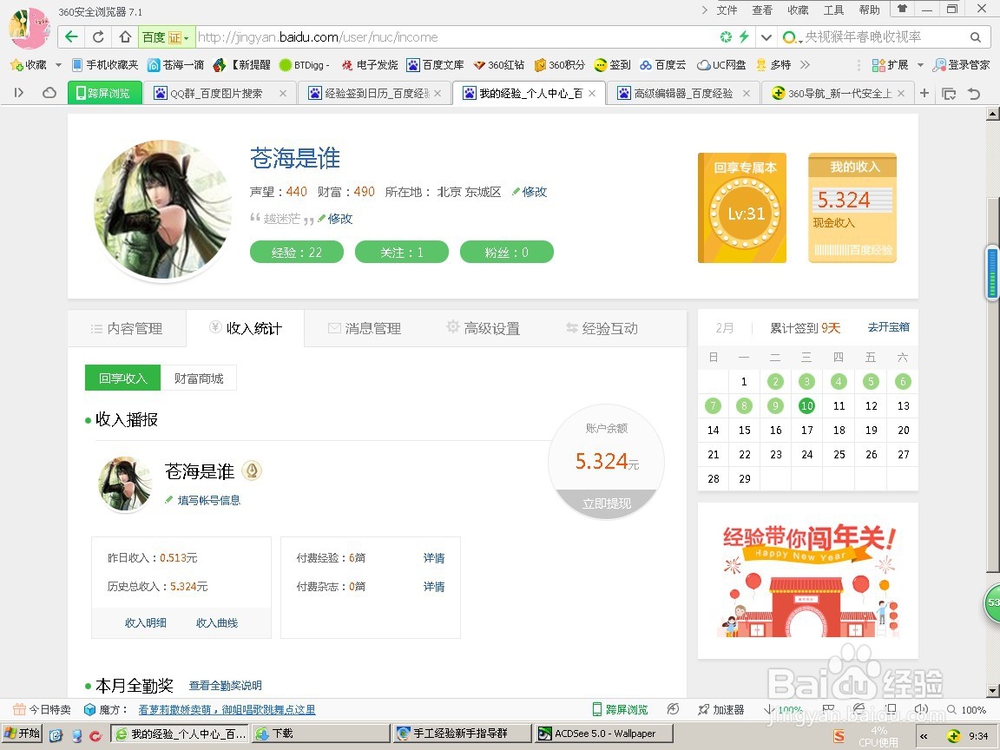Open dropdown arrow next to 扩展
1000x750 pixels.
click(920, 65)
